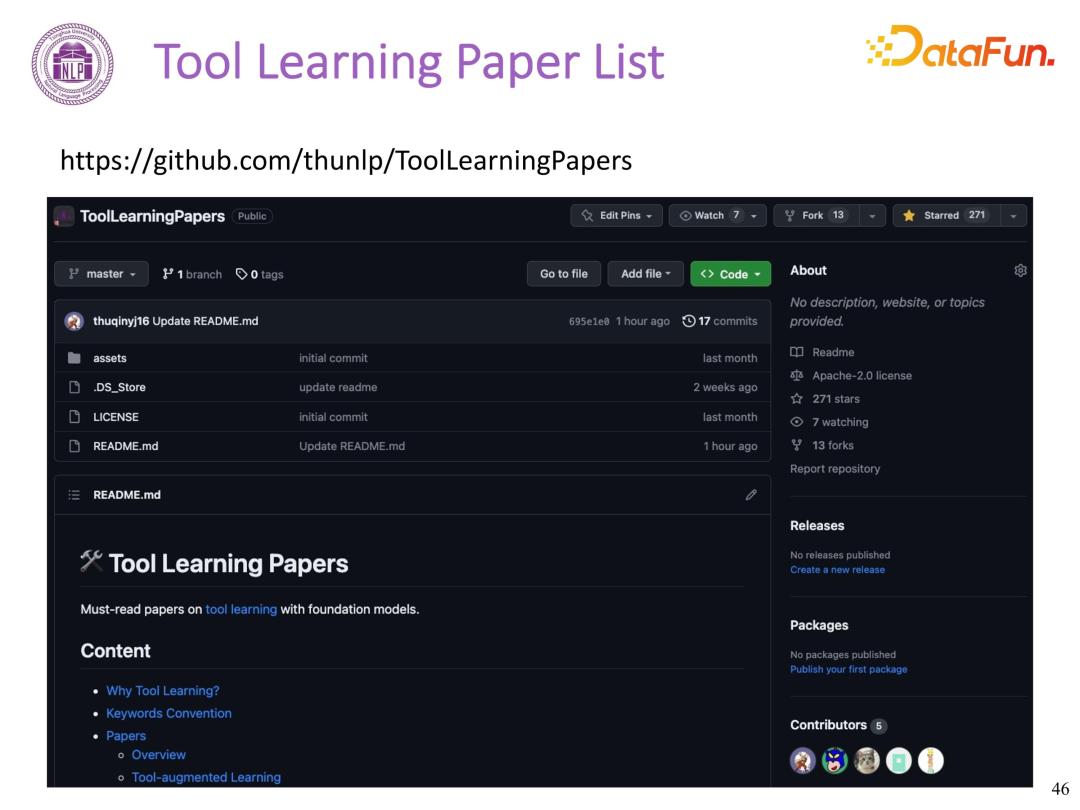Open the README table of contents icon
This screenshot has height=810, width=1080.
[74, 495]
